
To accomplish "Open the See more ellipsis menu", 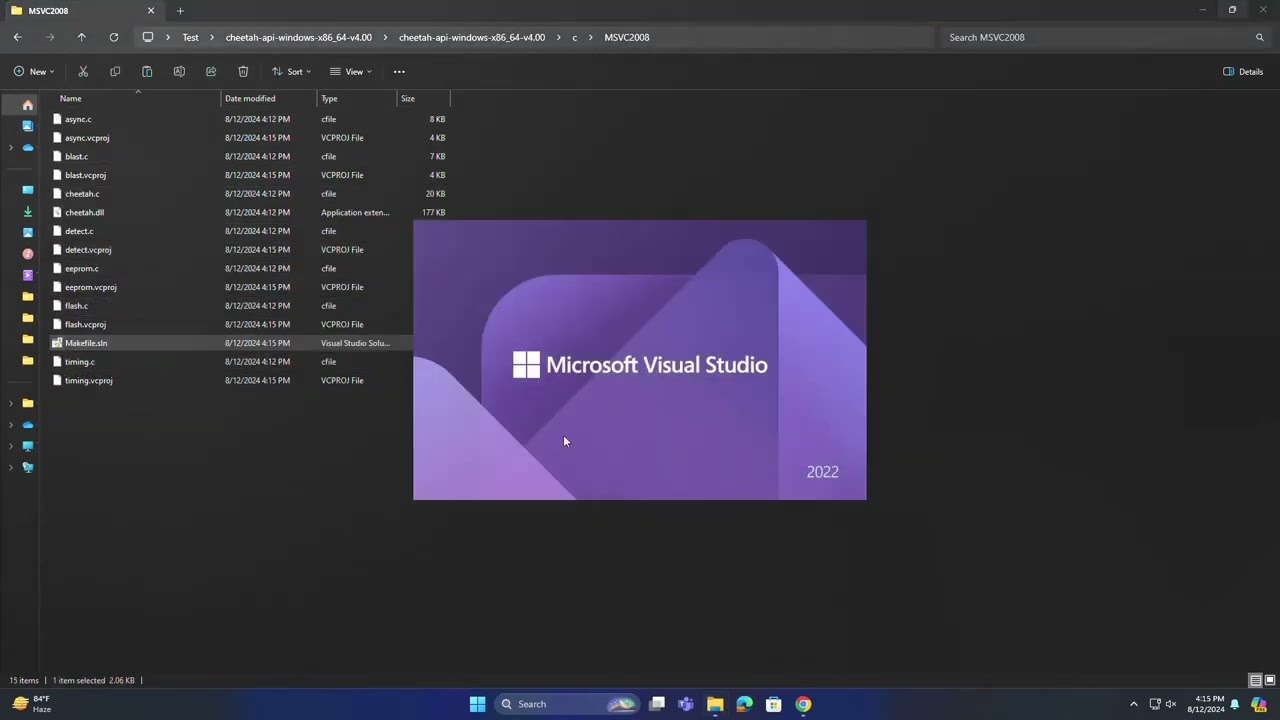I will point(399,72).
